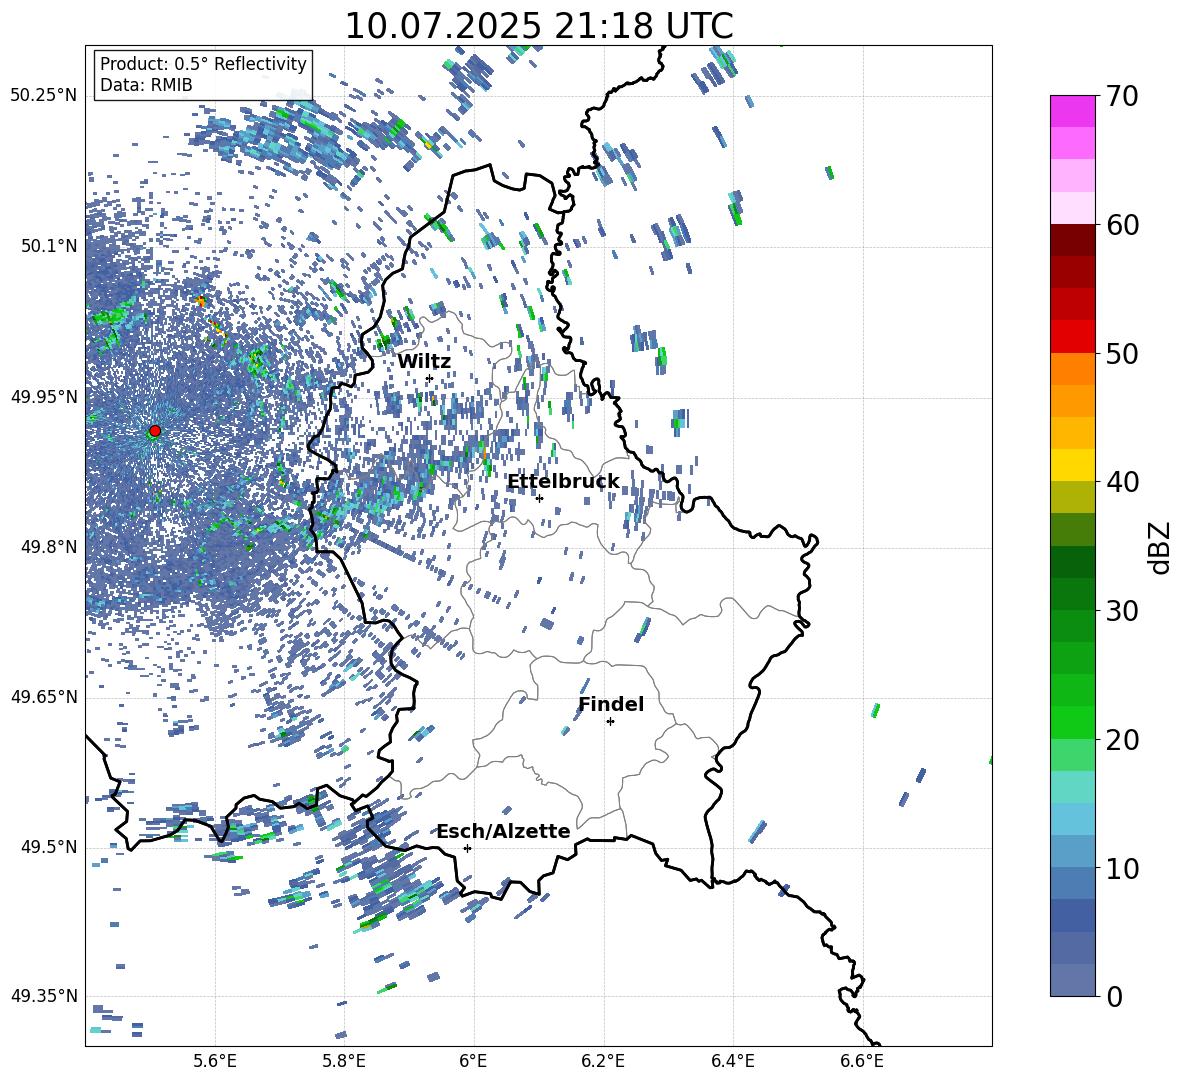Click the 6.6°E longitude tick label

point(862,1061)
